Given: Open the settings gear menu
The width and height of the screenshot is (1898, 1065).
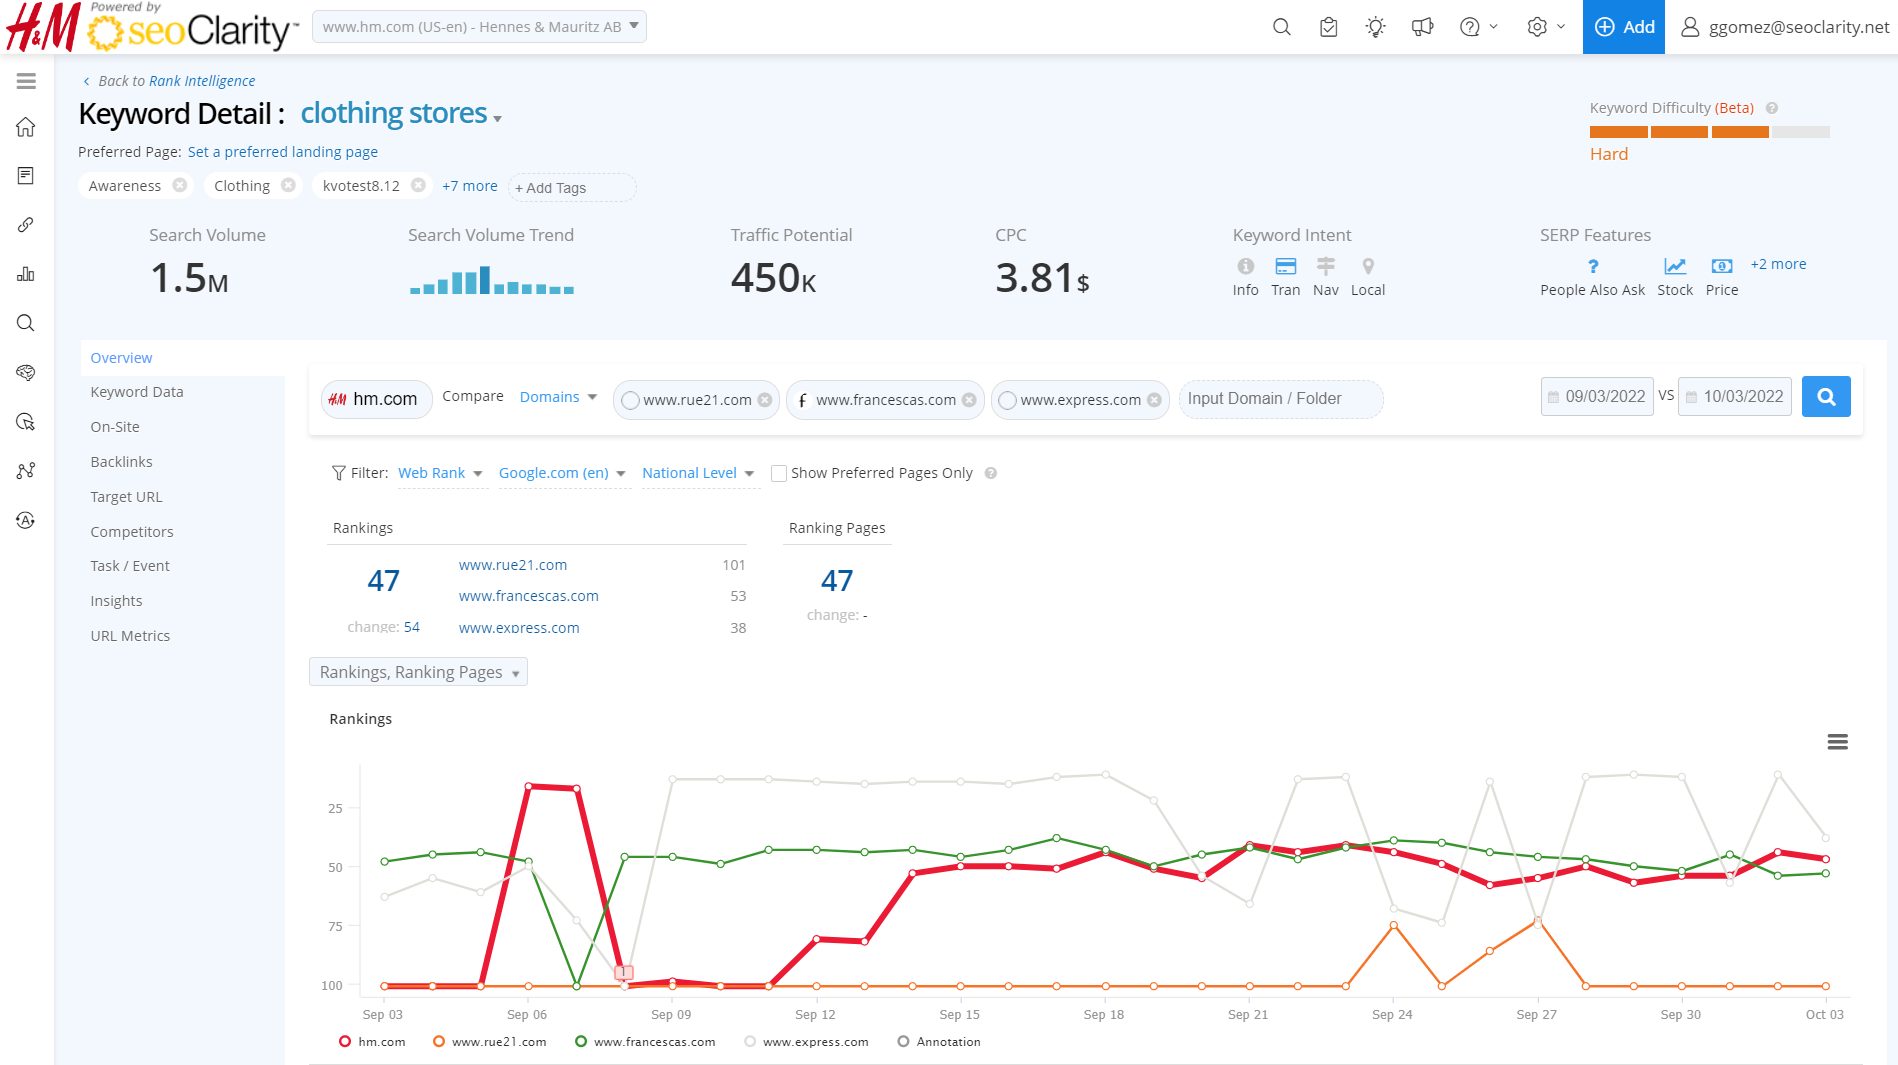Looking at the screenshot, I should tap(1538, 27).
